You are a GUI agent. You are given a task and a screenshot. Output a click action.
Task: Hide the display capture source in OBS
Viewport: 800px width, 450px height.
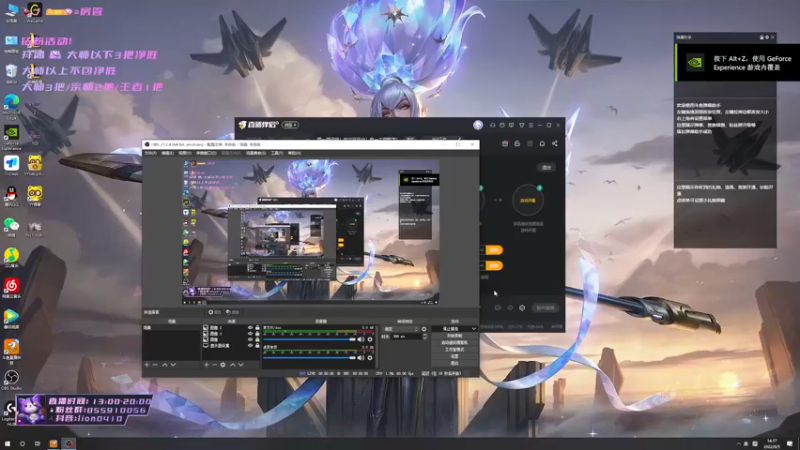click(250, 345)
